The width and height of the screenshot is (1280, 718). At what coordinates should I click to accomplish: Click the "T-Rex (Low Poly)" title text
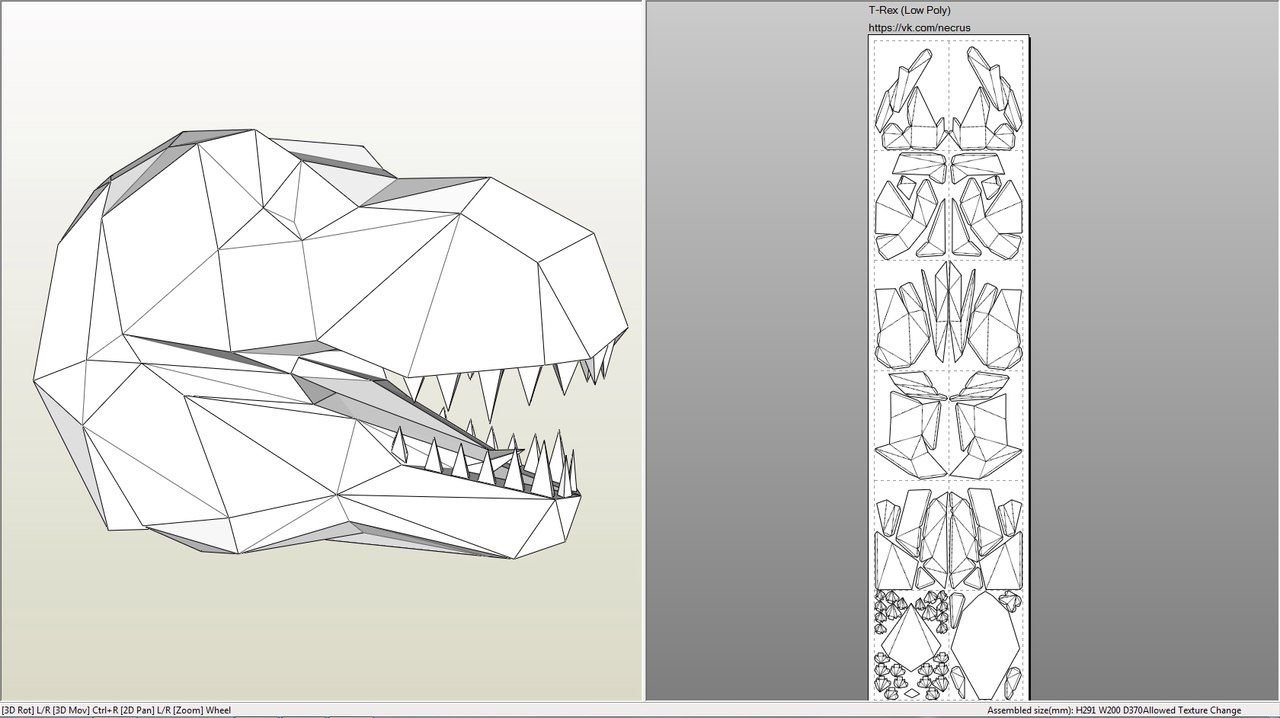pos(909,10)
